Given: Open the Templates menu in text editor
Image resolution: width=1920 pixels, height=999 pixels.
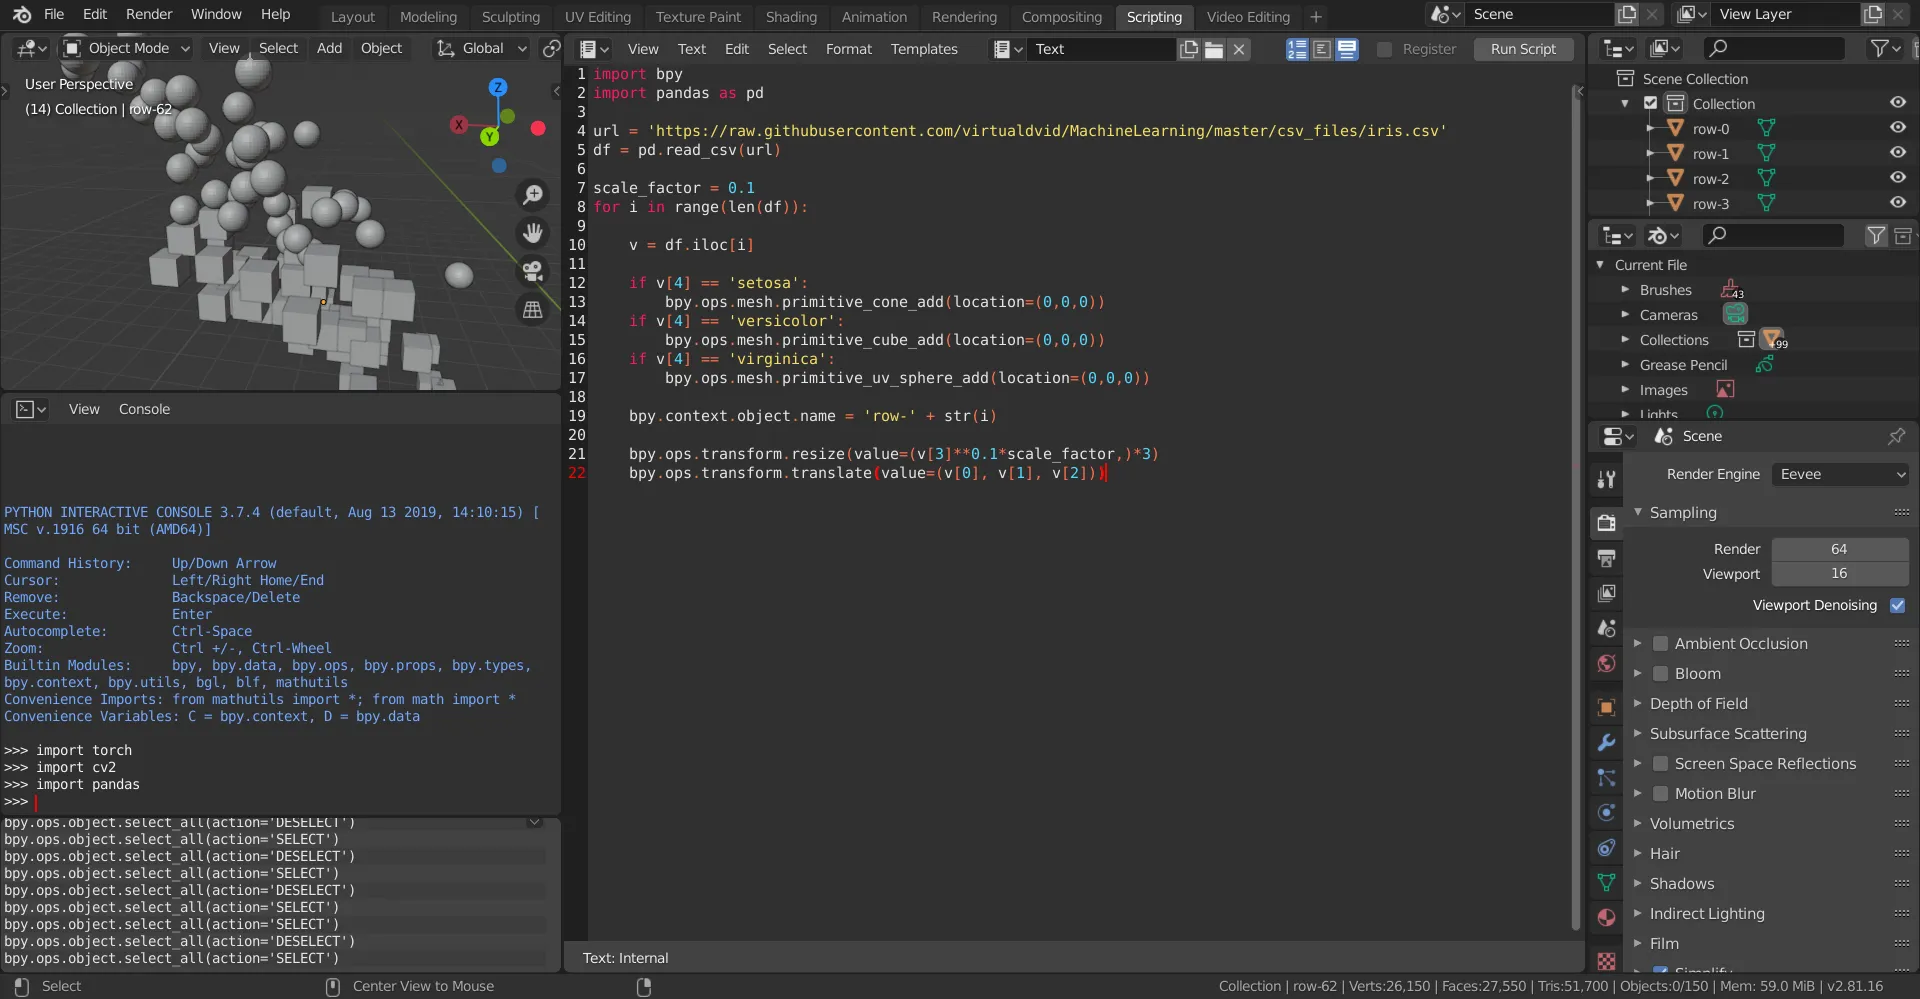Looking at the screenshot, I should click(x=923, y=49).
